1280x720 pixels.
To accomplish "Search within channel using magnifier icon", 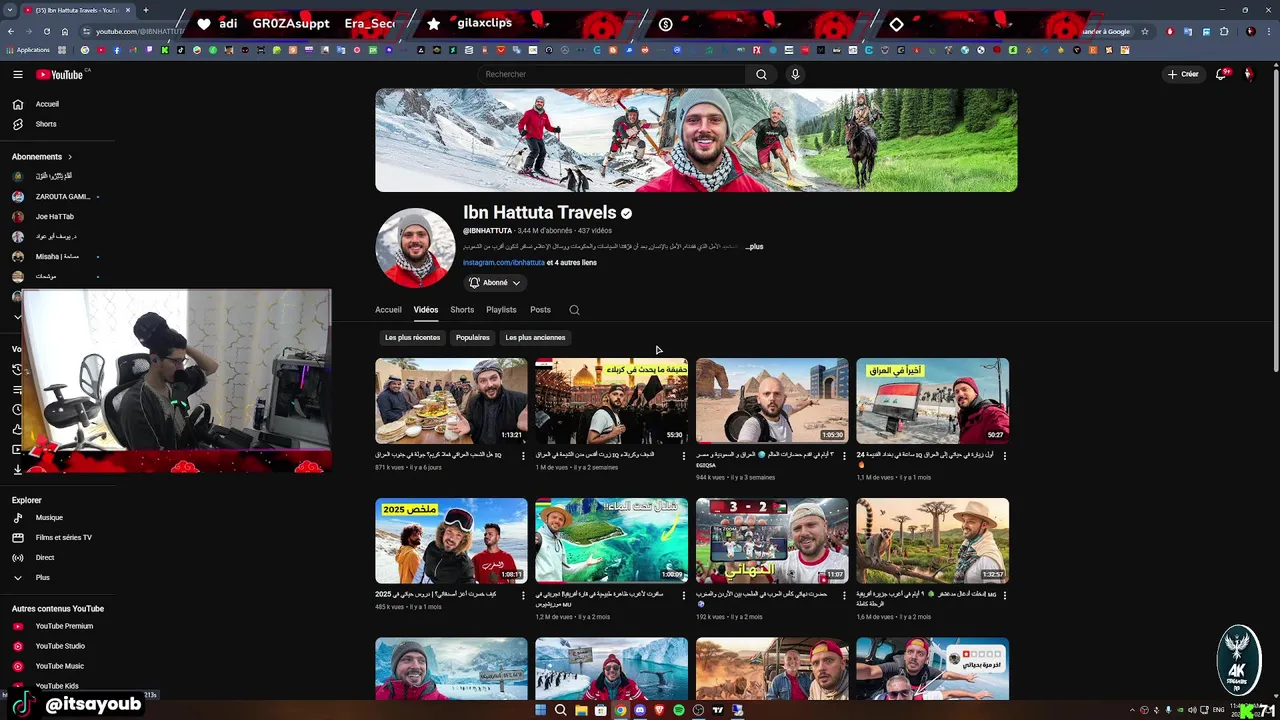I will 574,310.
